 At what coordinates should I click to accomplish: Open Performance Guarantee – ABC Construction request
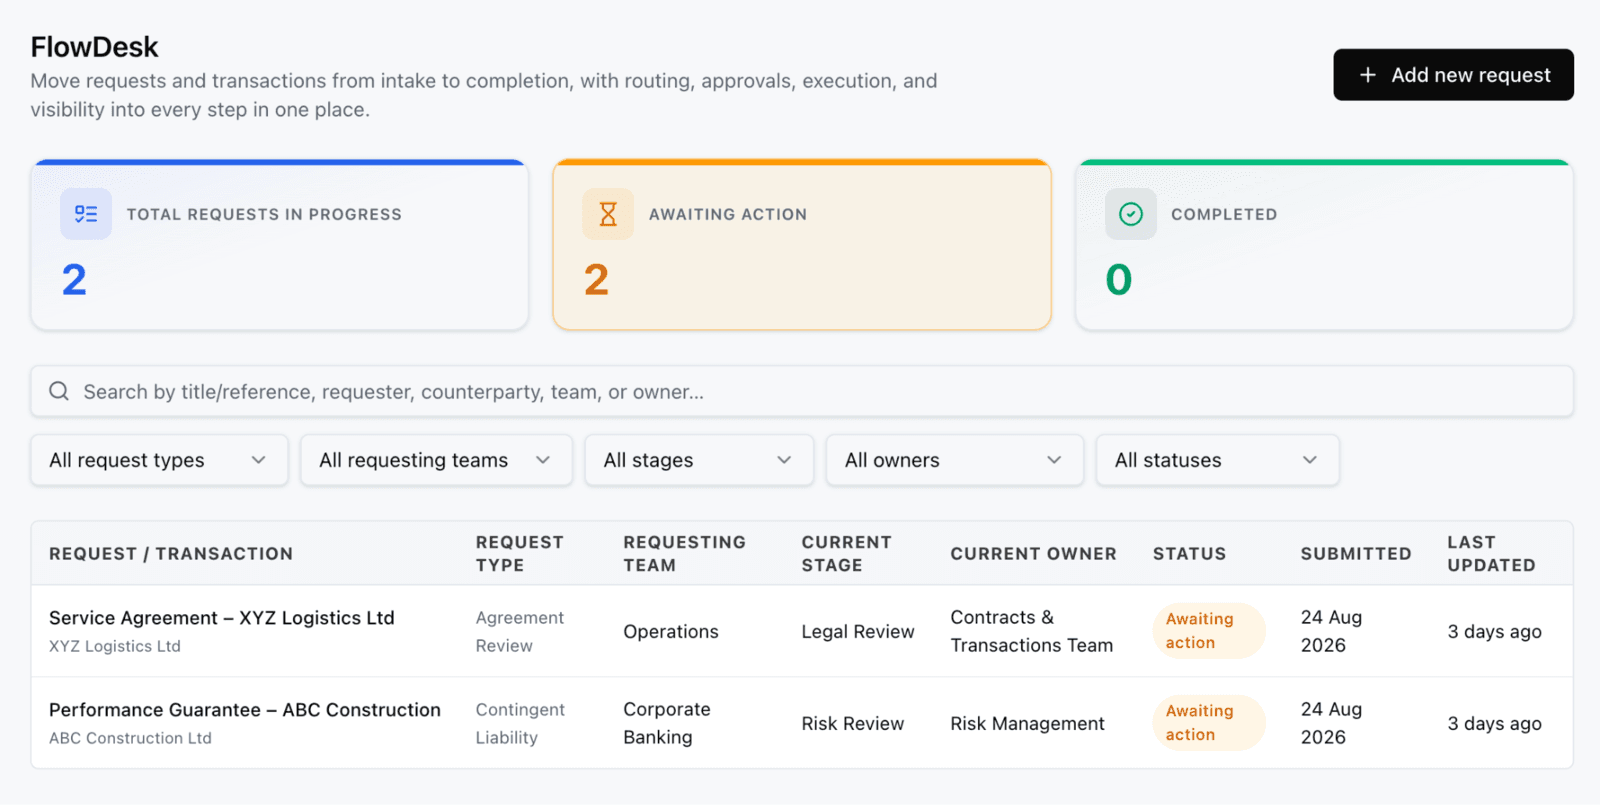coord(245,710)
